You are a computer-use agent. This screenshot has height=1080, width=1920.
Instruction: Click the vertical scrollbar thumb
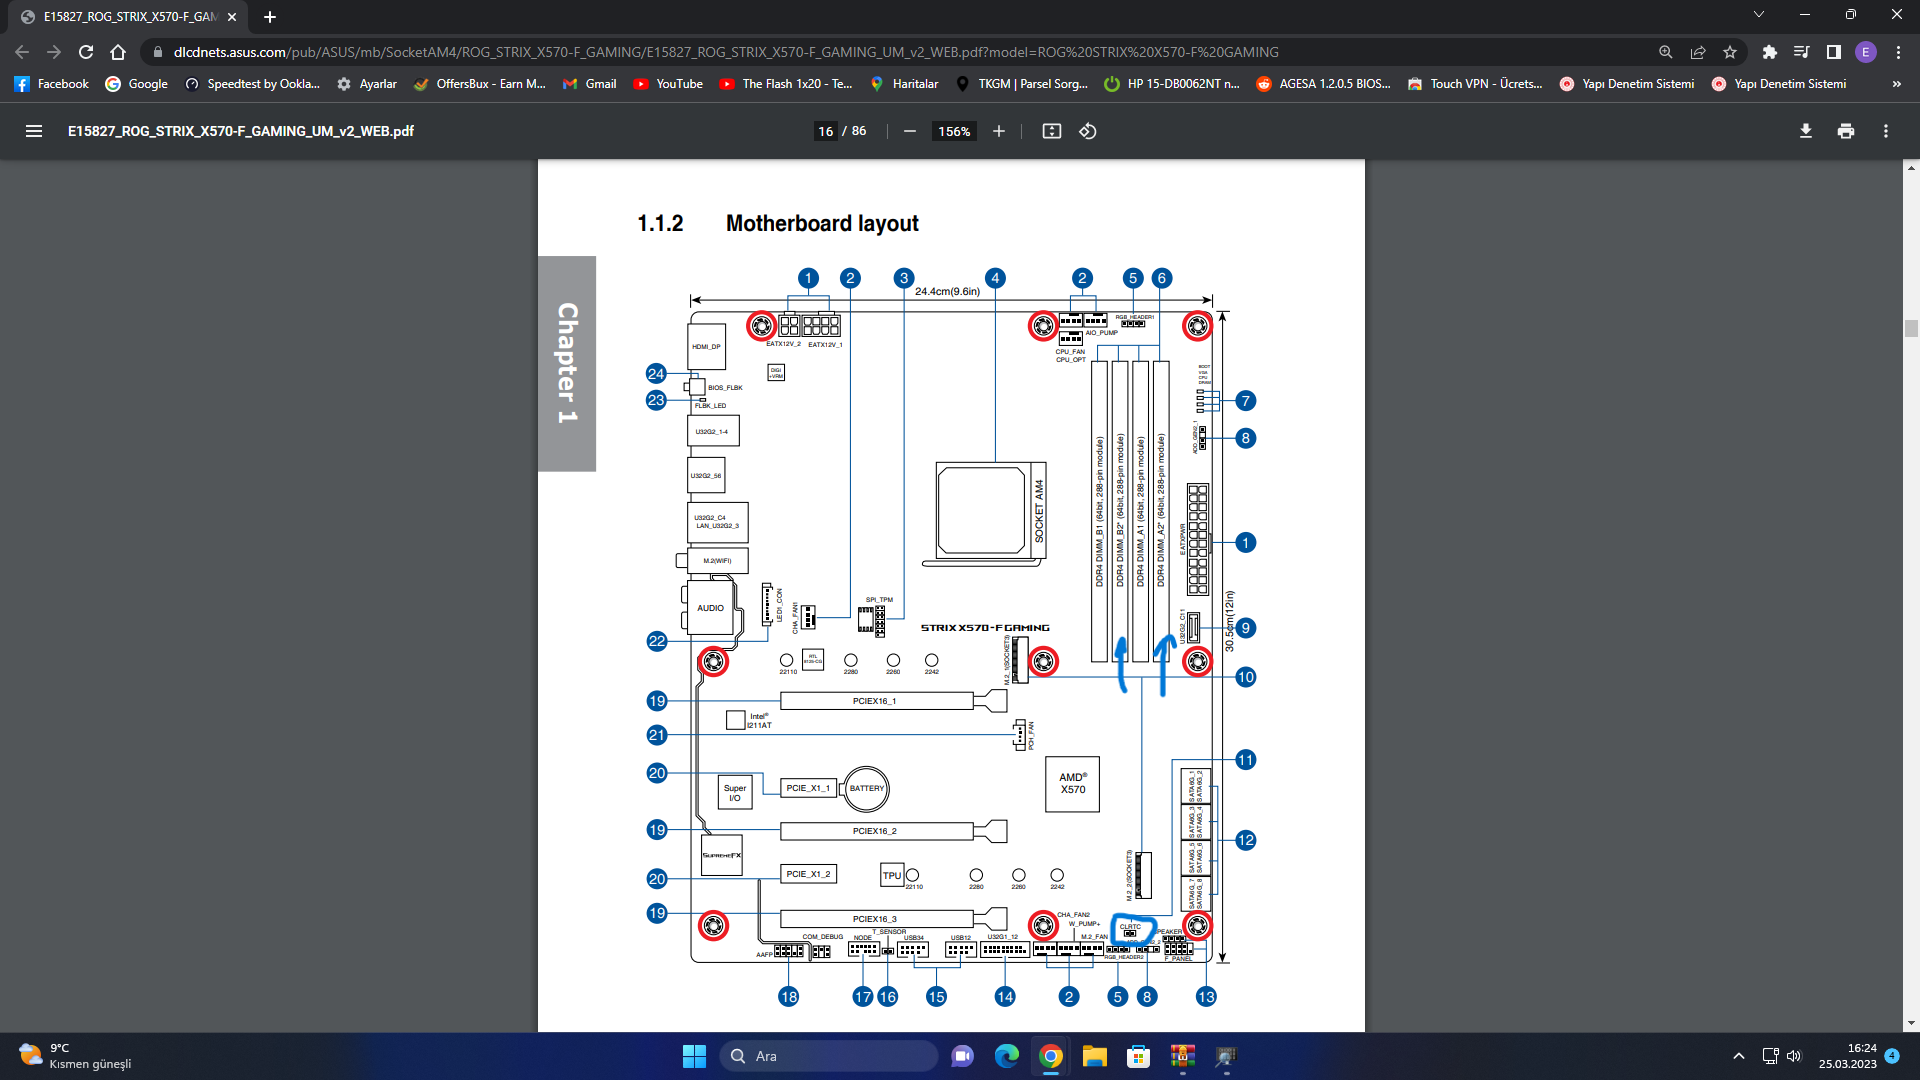point(1911,328)
